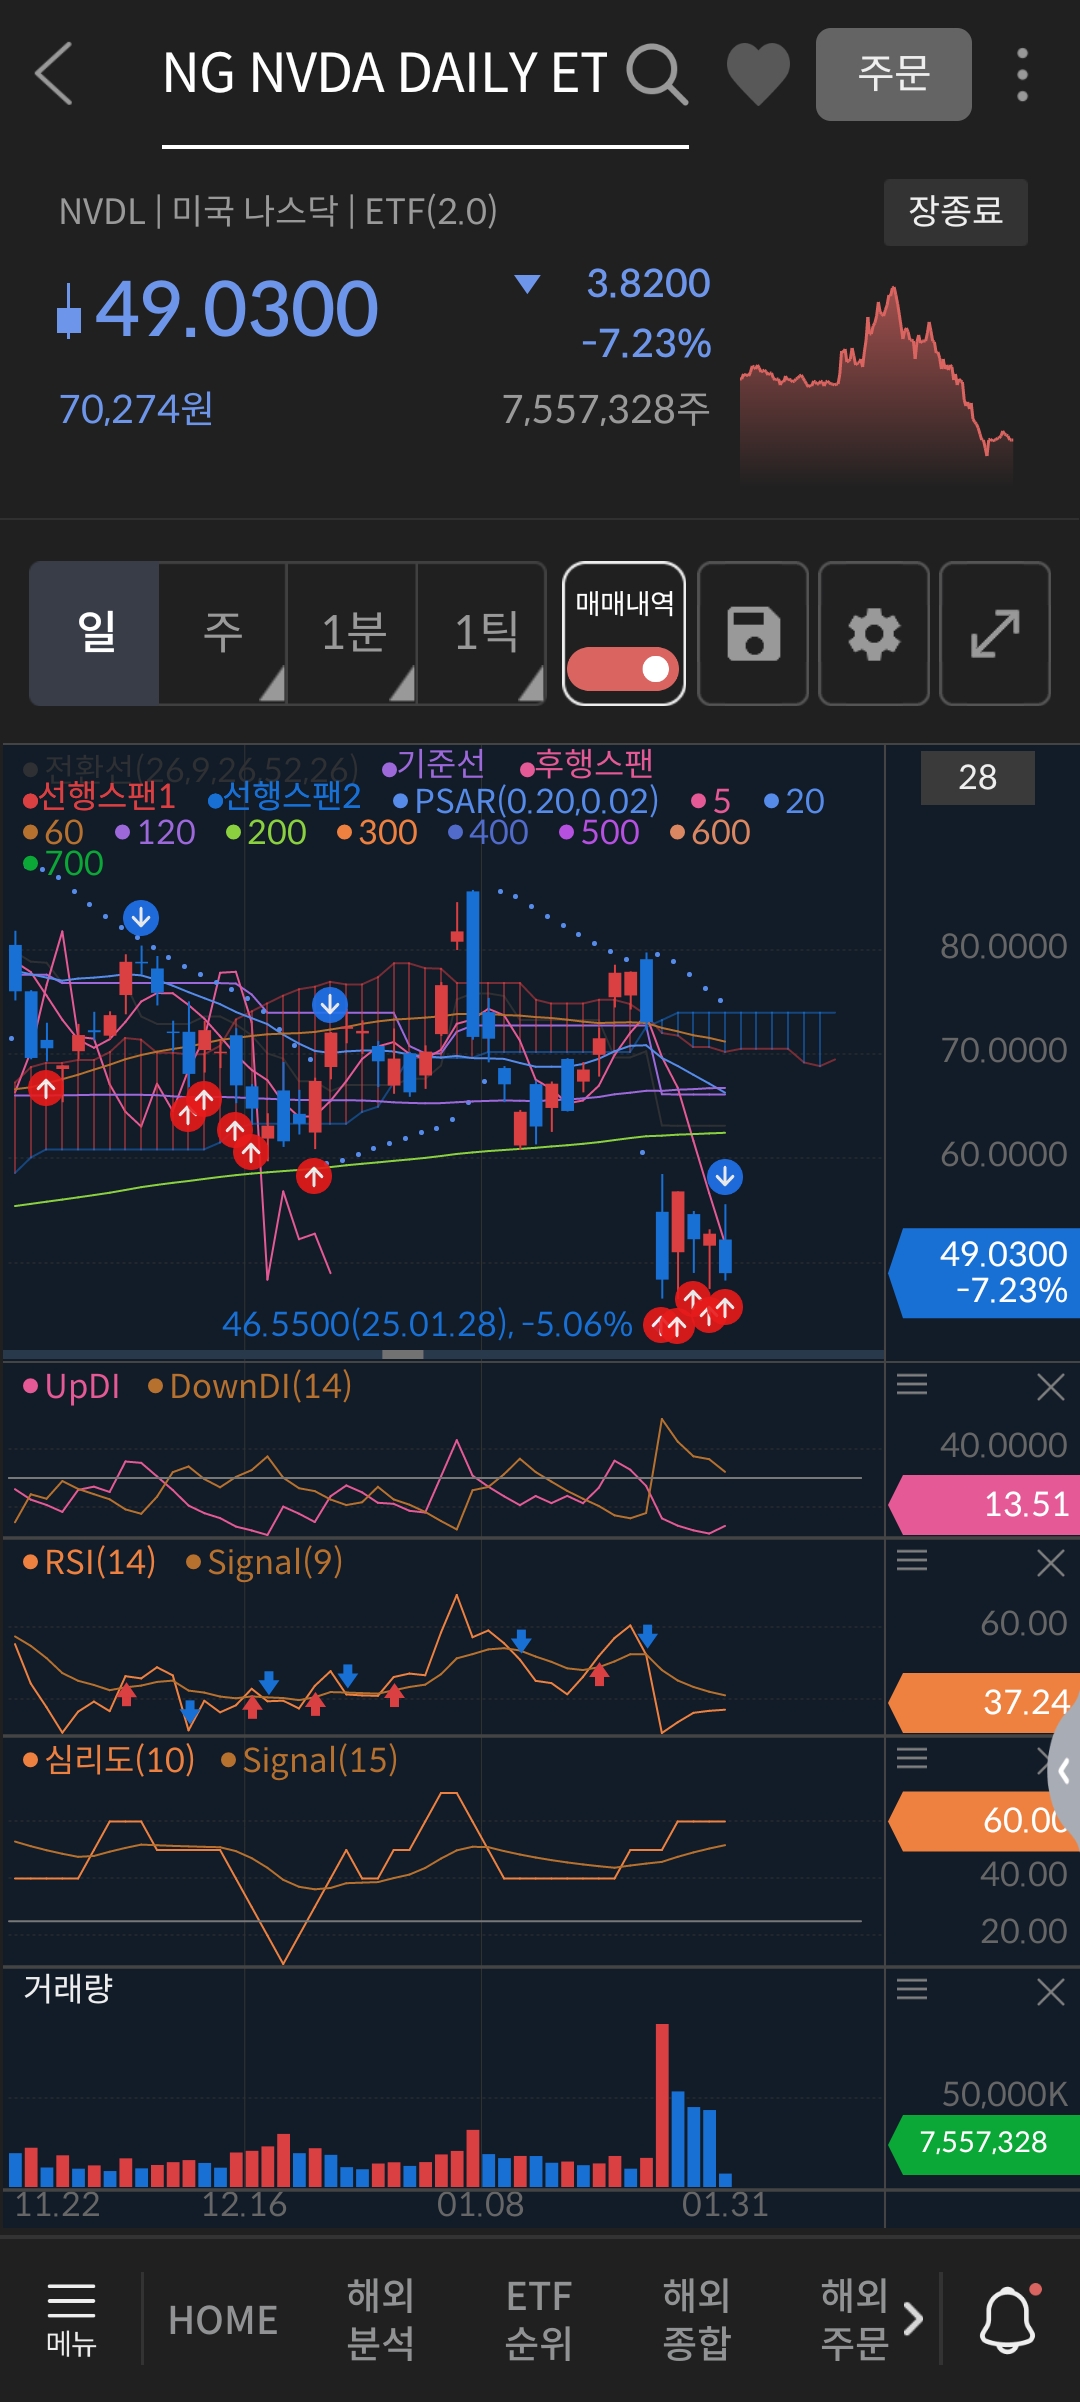Screen dimensions: 1080x2402
Task: Tap the DownDI(14) legend label
Action: click(x=250, y=1386)
